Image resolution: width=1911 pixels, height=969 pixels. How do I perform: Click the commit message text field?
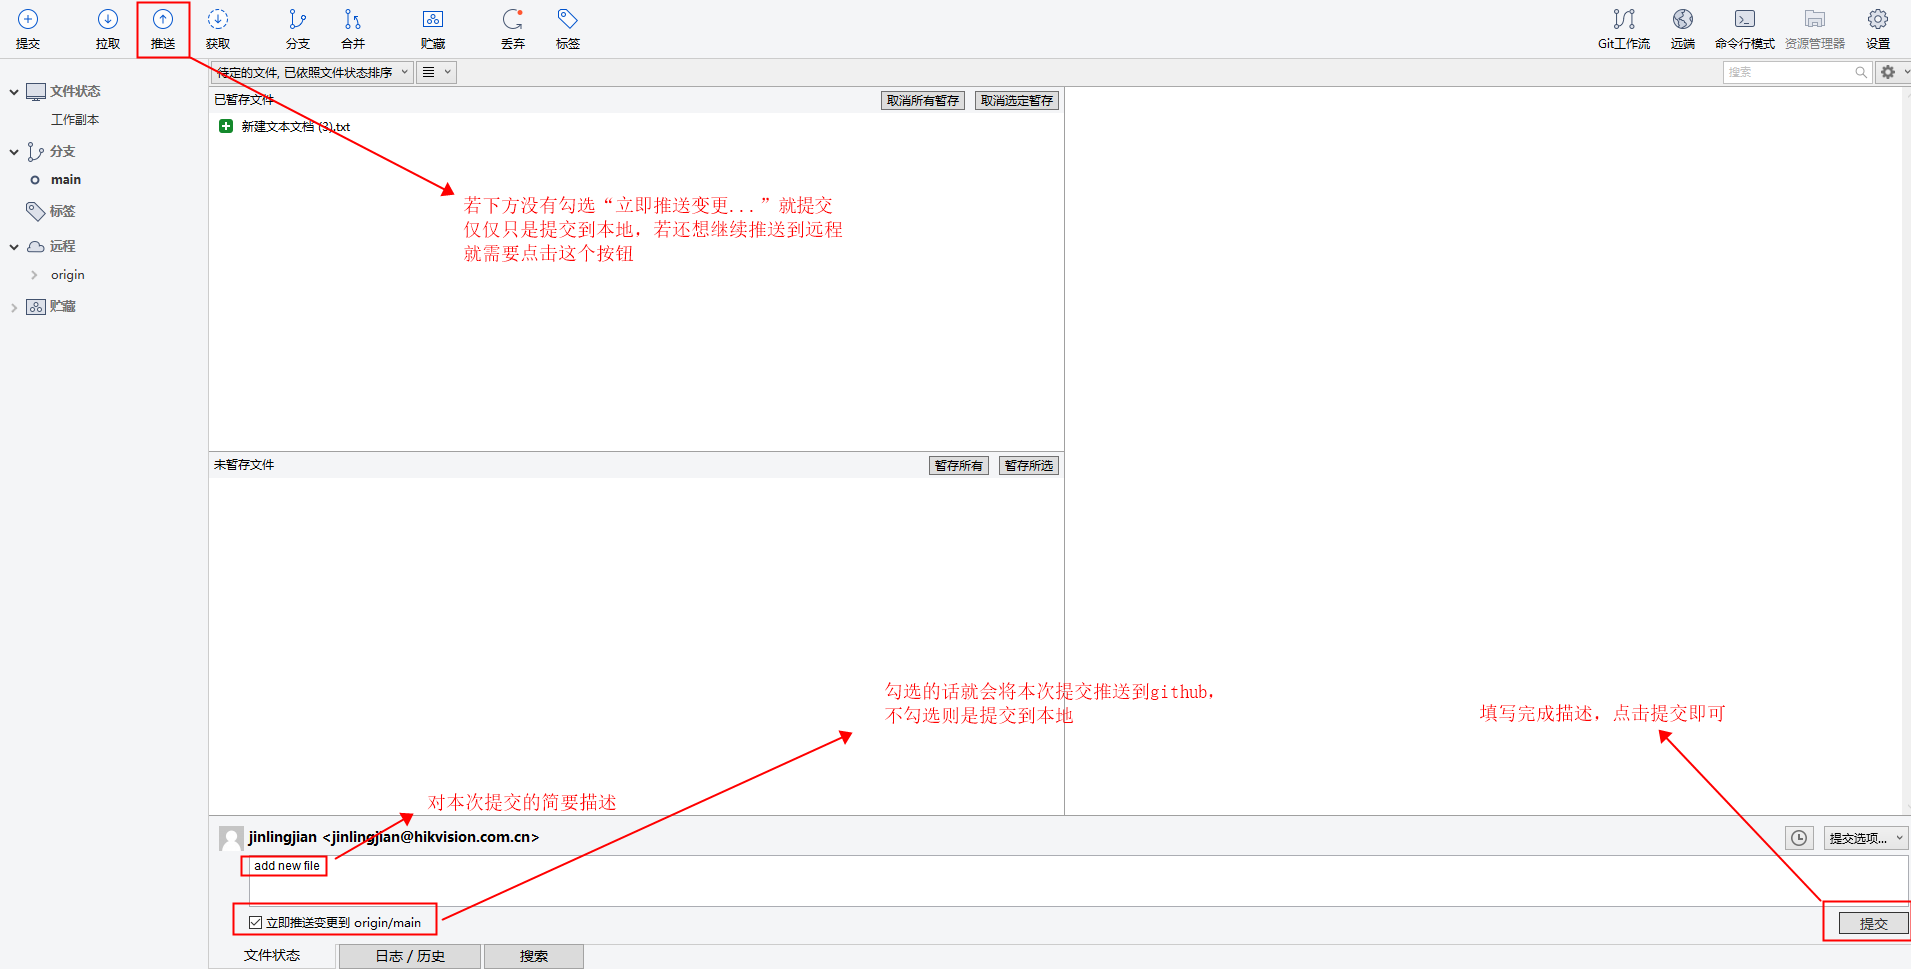click(x=1079, y=880)
